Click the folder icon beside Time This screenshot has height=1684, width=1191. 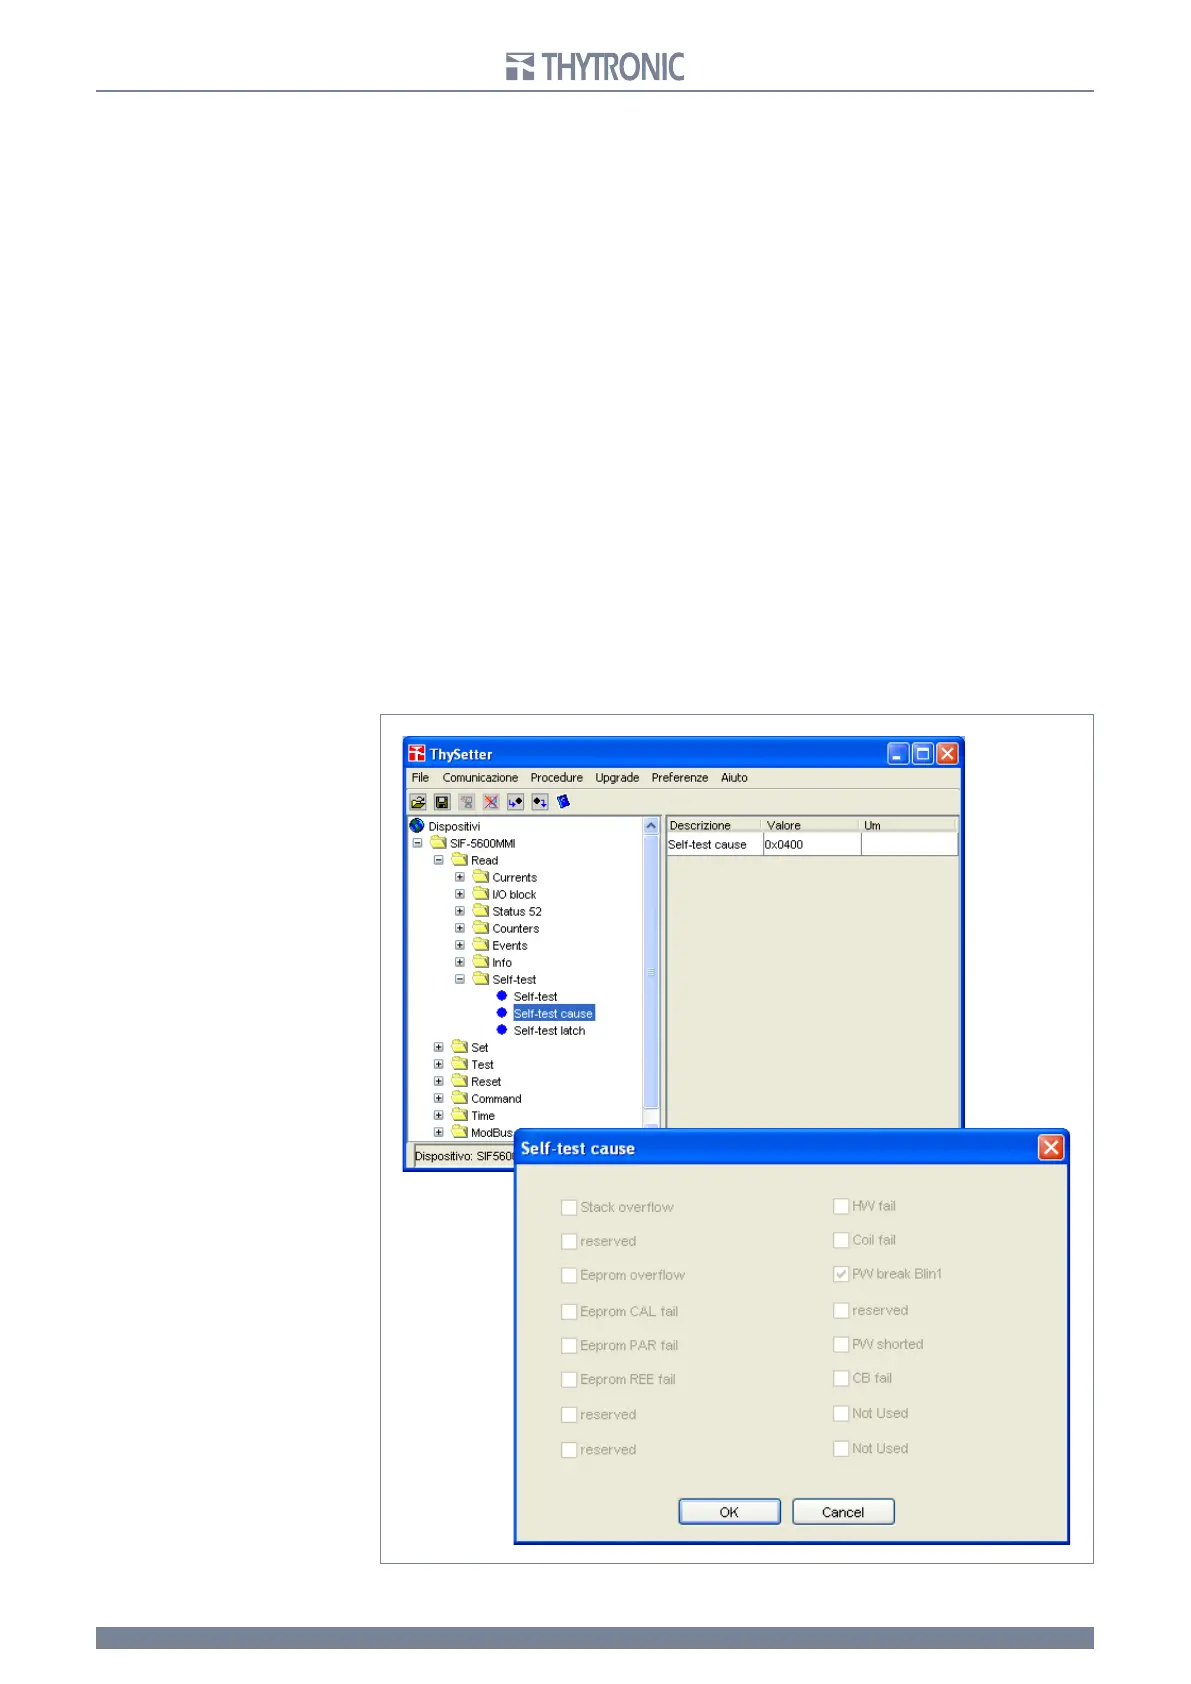(460, 1115)
